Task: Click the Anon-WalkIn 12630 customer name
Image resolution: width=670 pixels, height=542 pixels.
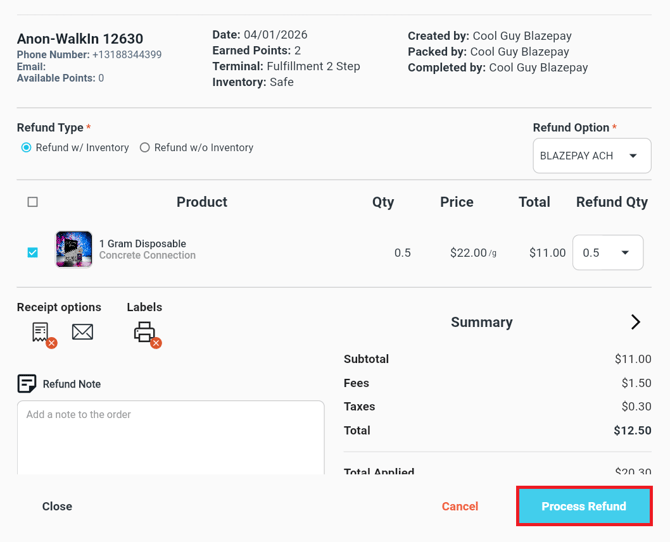Action: tap(80, 39)
